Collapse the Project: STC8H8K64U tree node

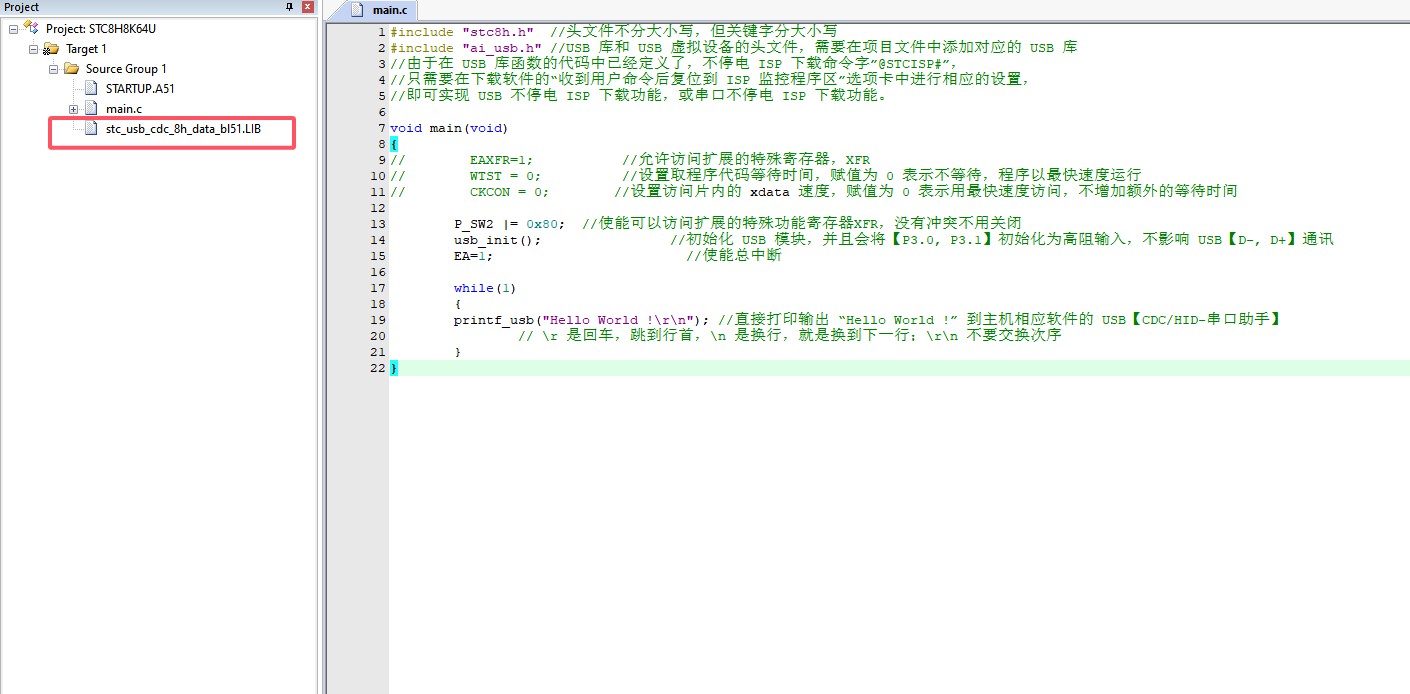pos(13,29)
